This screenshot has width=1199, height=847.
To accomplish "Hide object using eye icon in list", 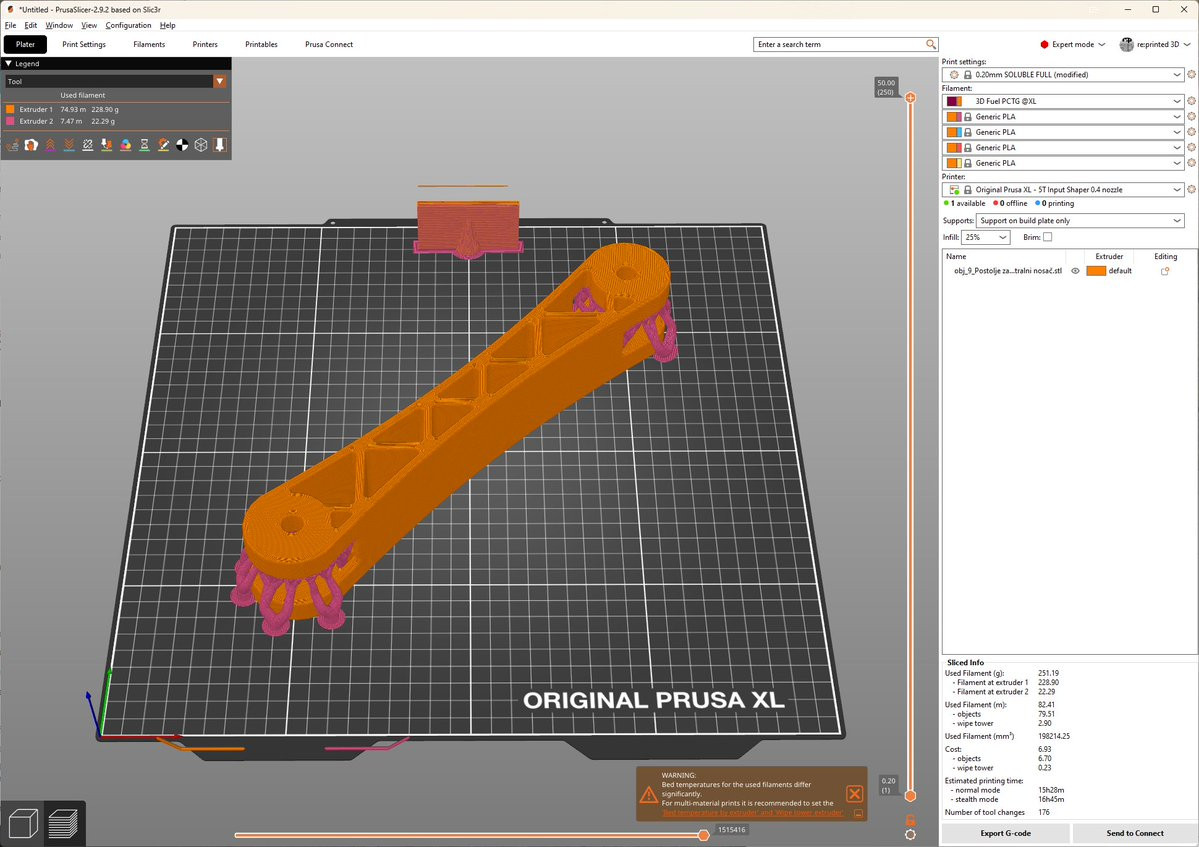I will 1075,271.
